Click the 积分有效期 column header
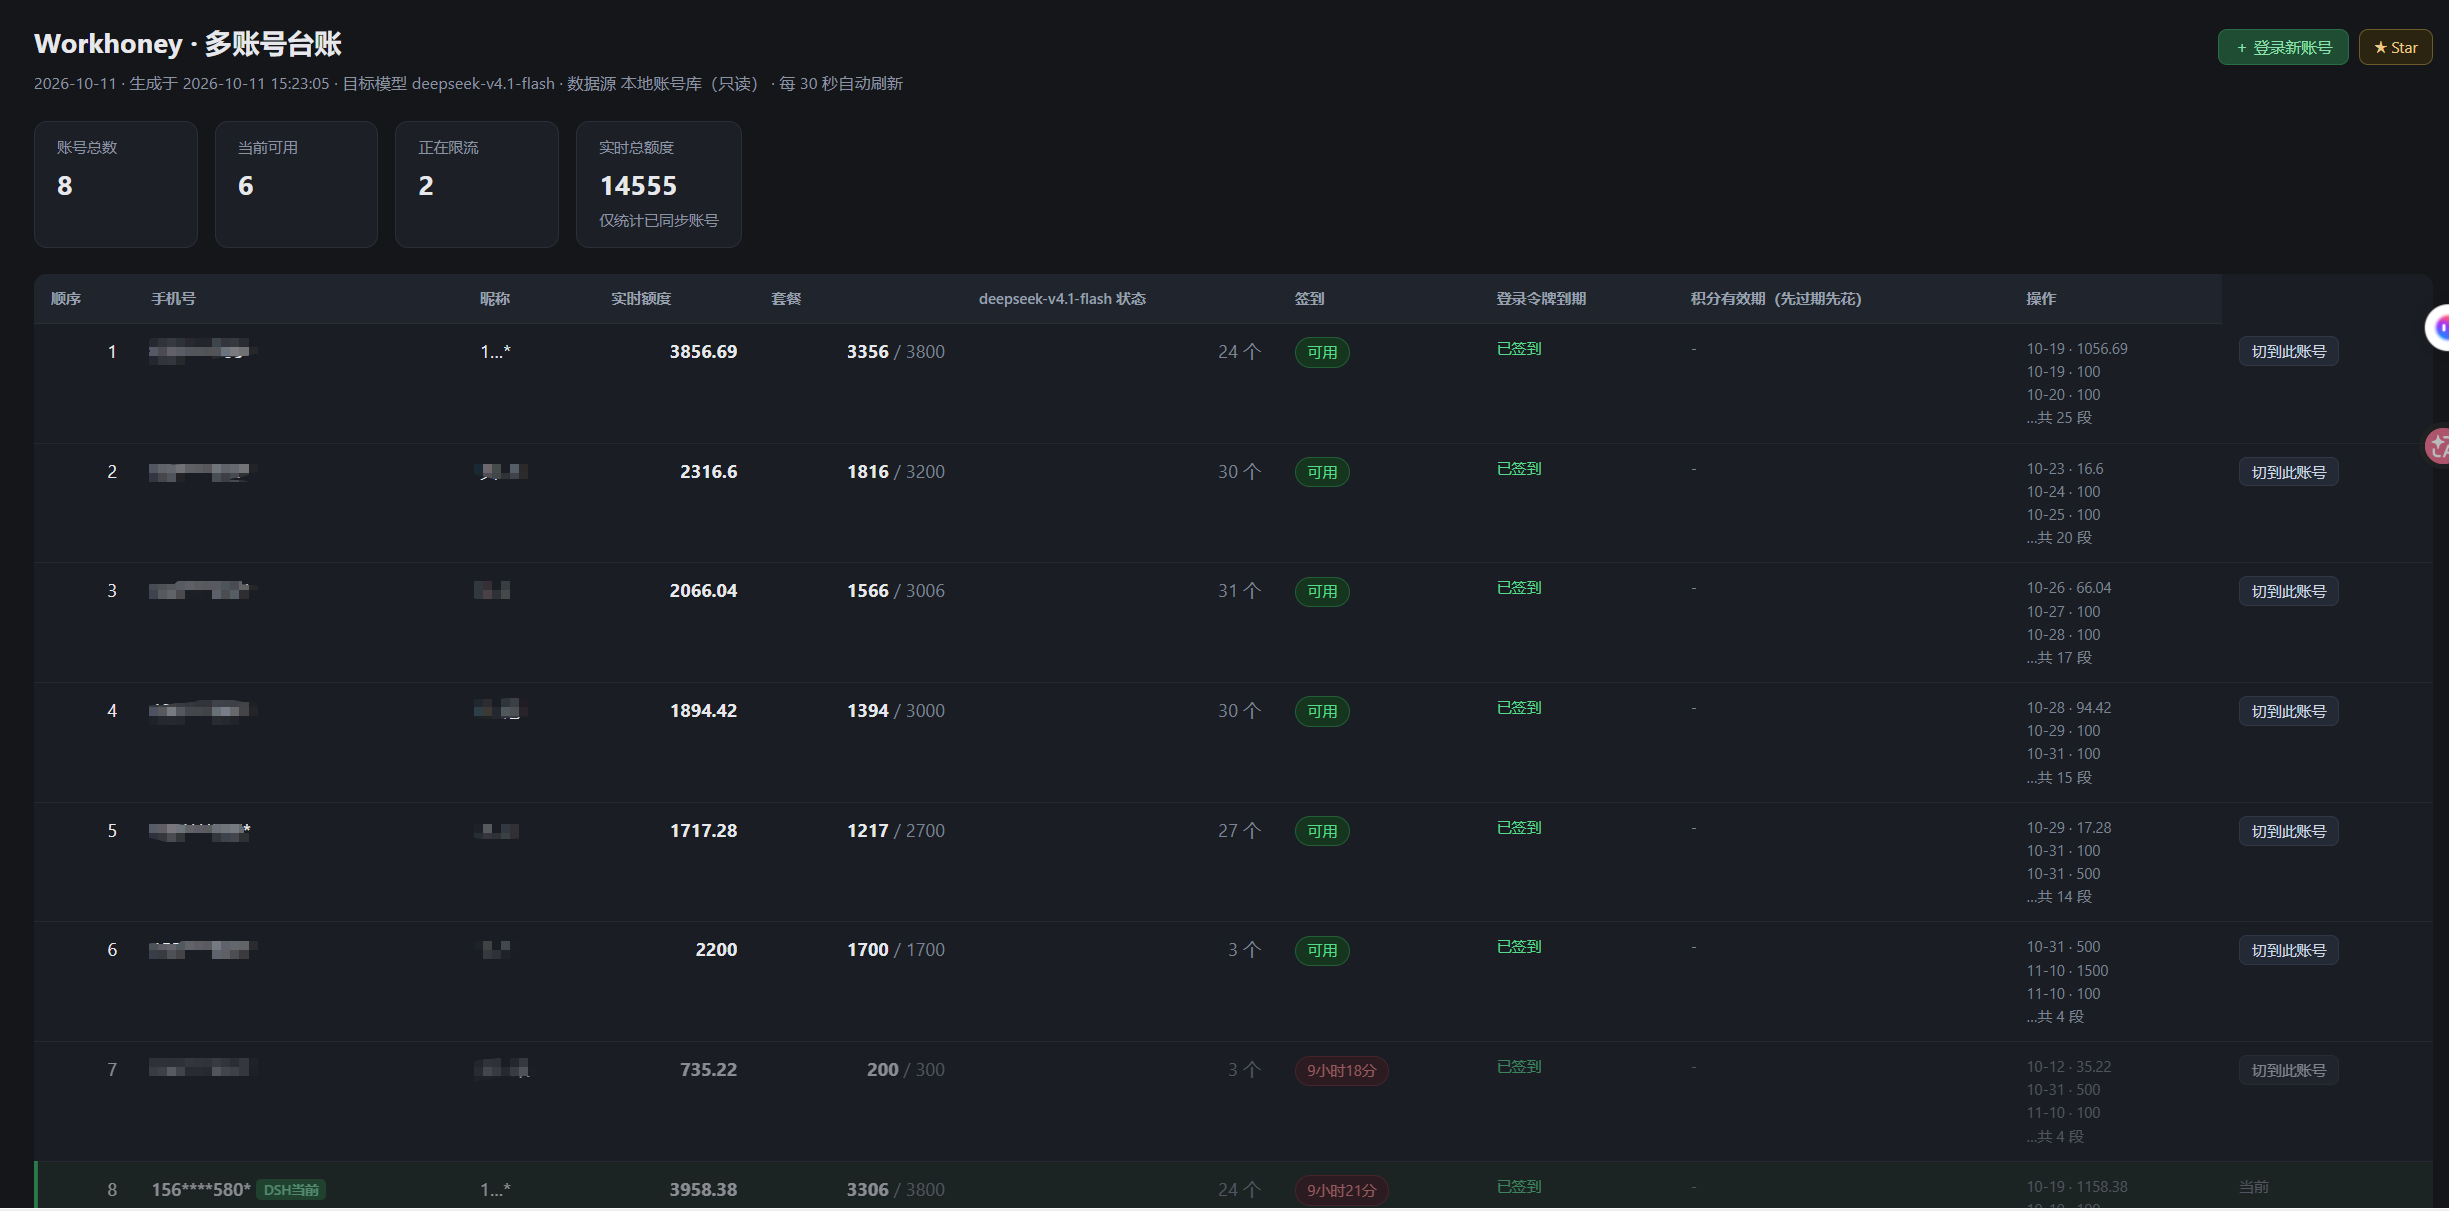This screenshot has height=1212, width=2449. pyautogui.click(x=1776, y=299)
